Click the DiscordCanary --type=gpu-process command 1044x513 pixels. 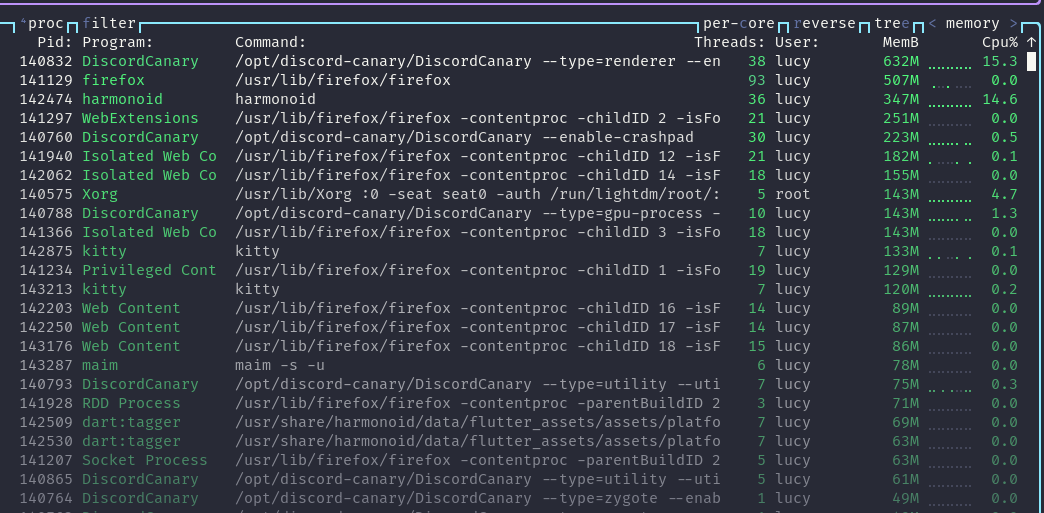click(x=477, y=213)
